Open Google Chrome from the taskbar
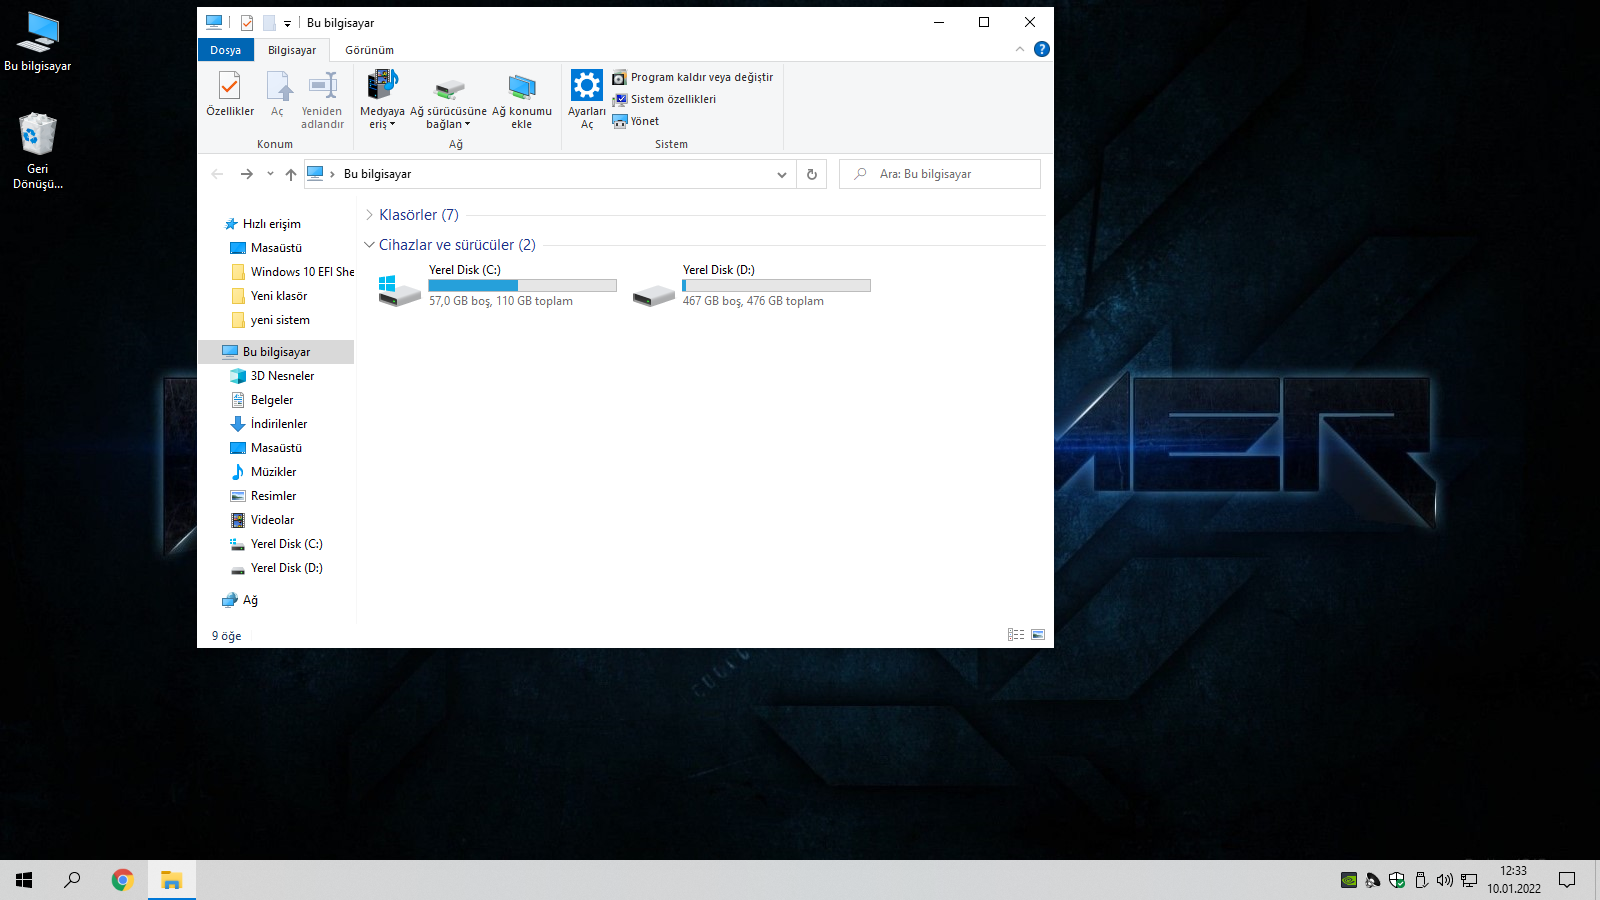The image size is (1600, 900). point(122,880)
